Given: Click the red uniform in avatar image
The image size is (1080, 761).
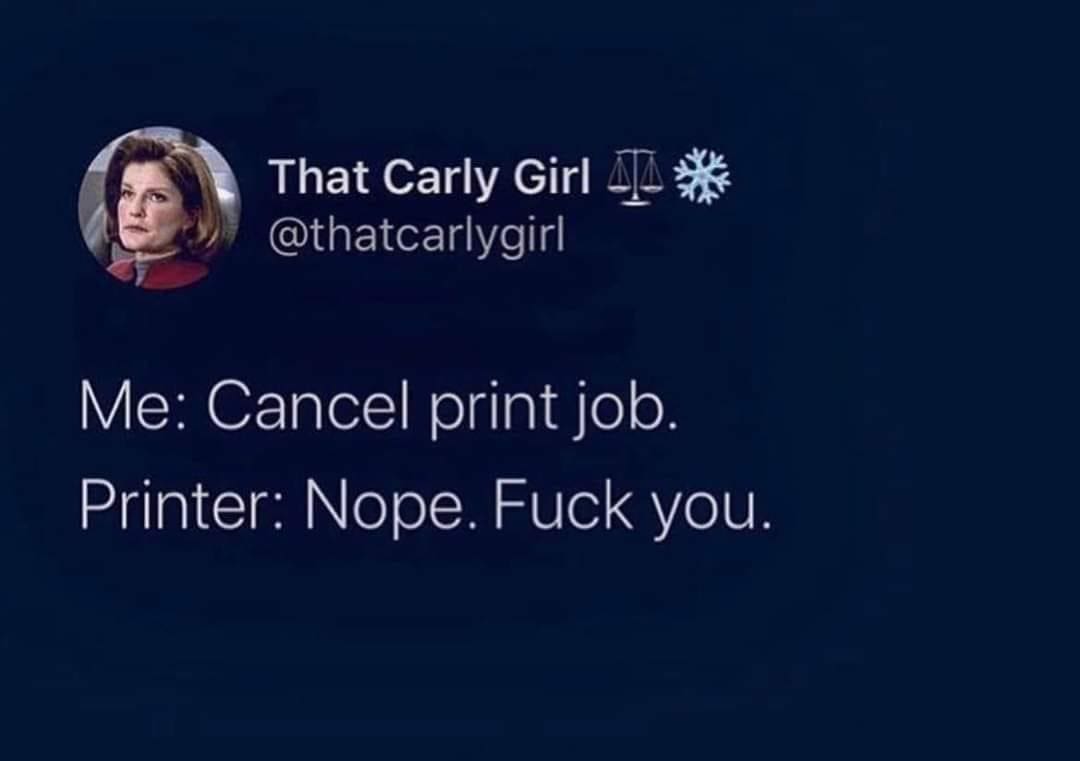Looking at the screenshot, I should tap(160, 271).
